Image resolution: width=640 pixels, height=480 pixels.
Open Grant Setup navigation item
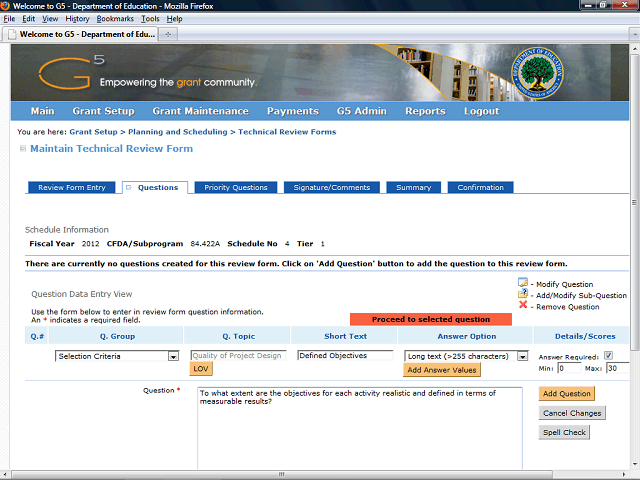click(x=103, y=111)
